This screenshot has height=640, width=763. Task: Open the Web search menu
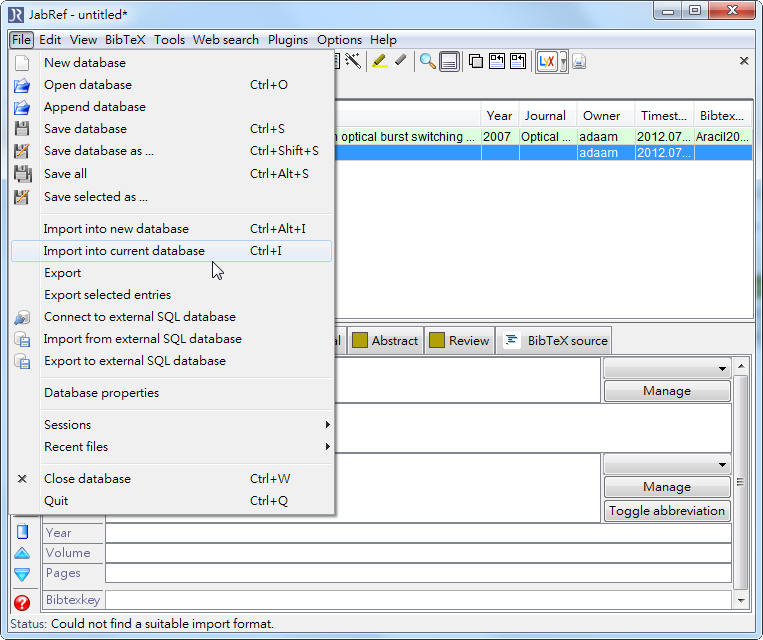point(226,39)
